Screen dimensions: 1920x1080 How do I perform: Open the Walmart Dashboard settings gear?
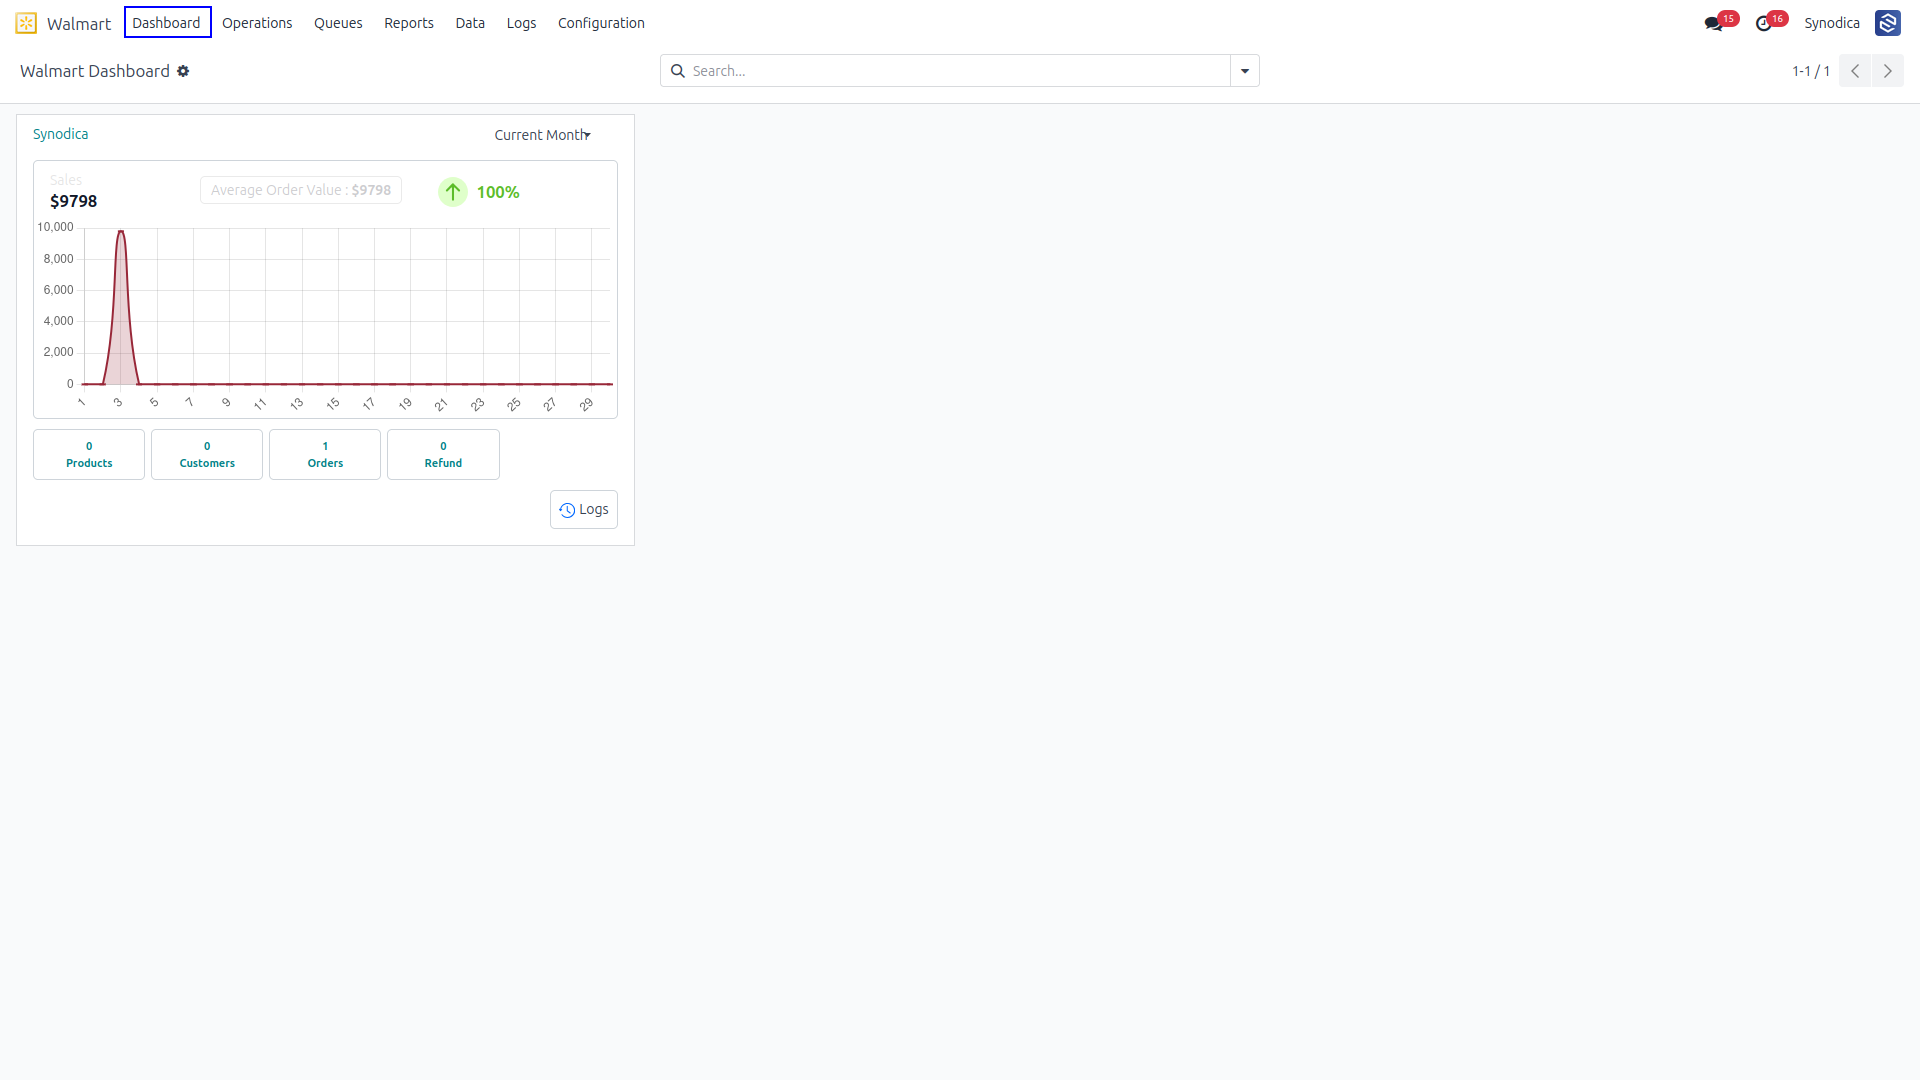pyautogui.click(x=183, y=71)
